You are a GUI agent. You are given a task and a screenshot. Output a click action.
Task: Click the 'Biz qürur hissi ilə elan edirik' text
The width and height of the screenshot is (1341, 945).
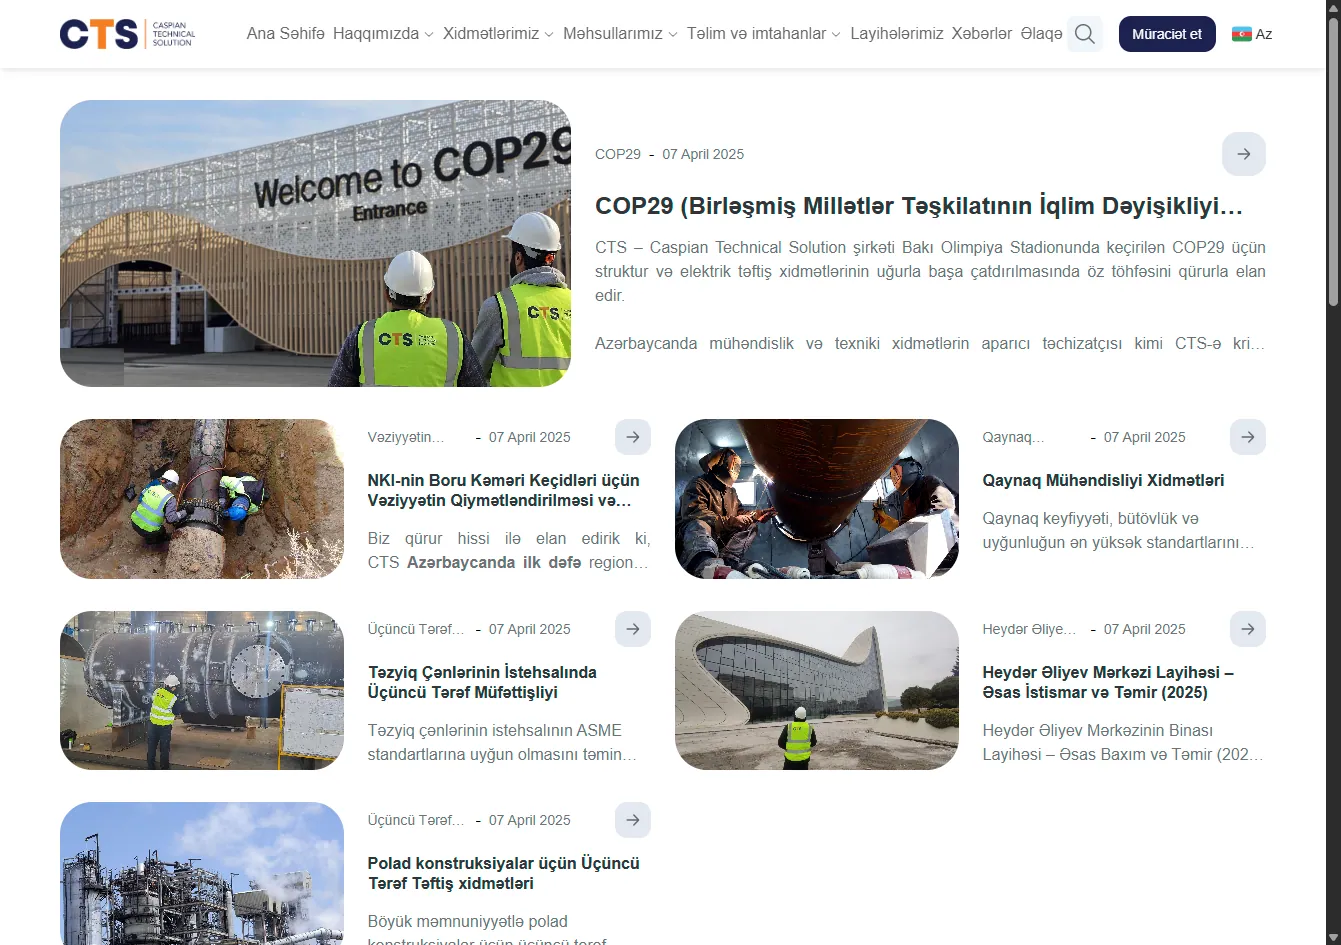point(509,550)
